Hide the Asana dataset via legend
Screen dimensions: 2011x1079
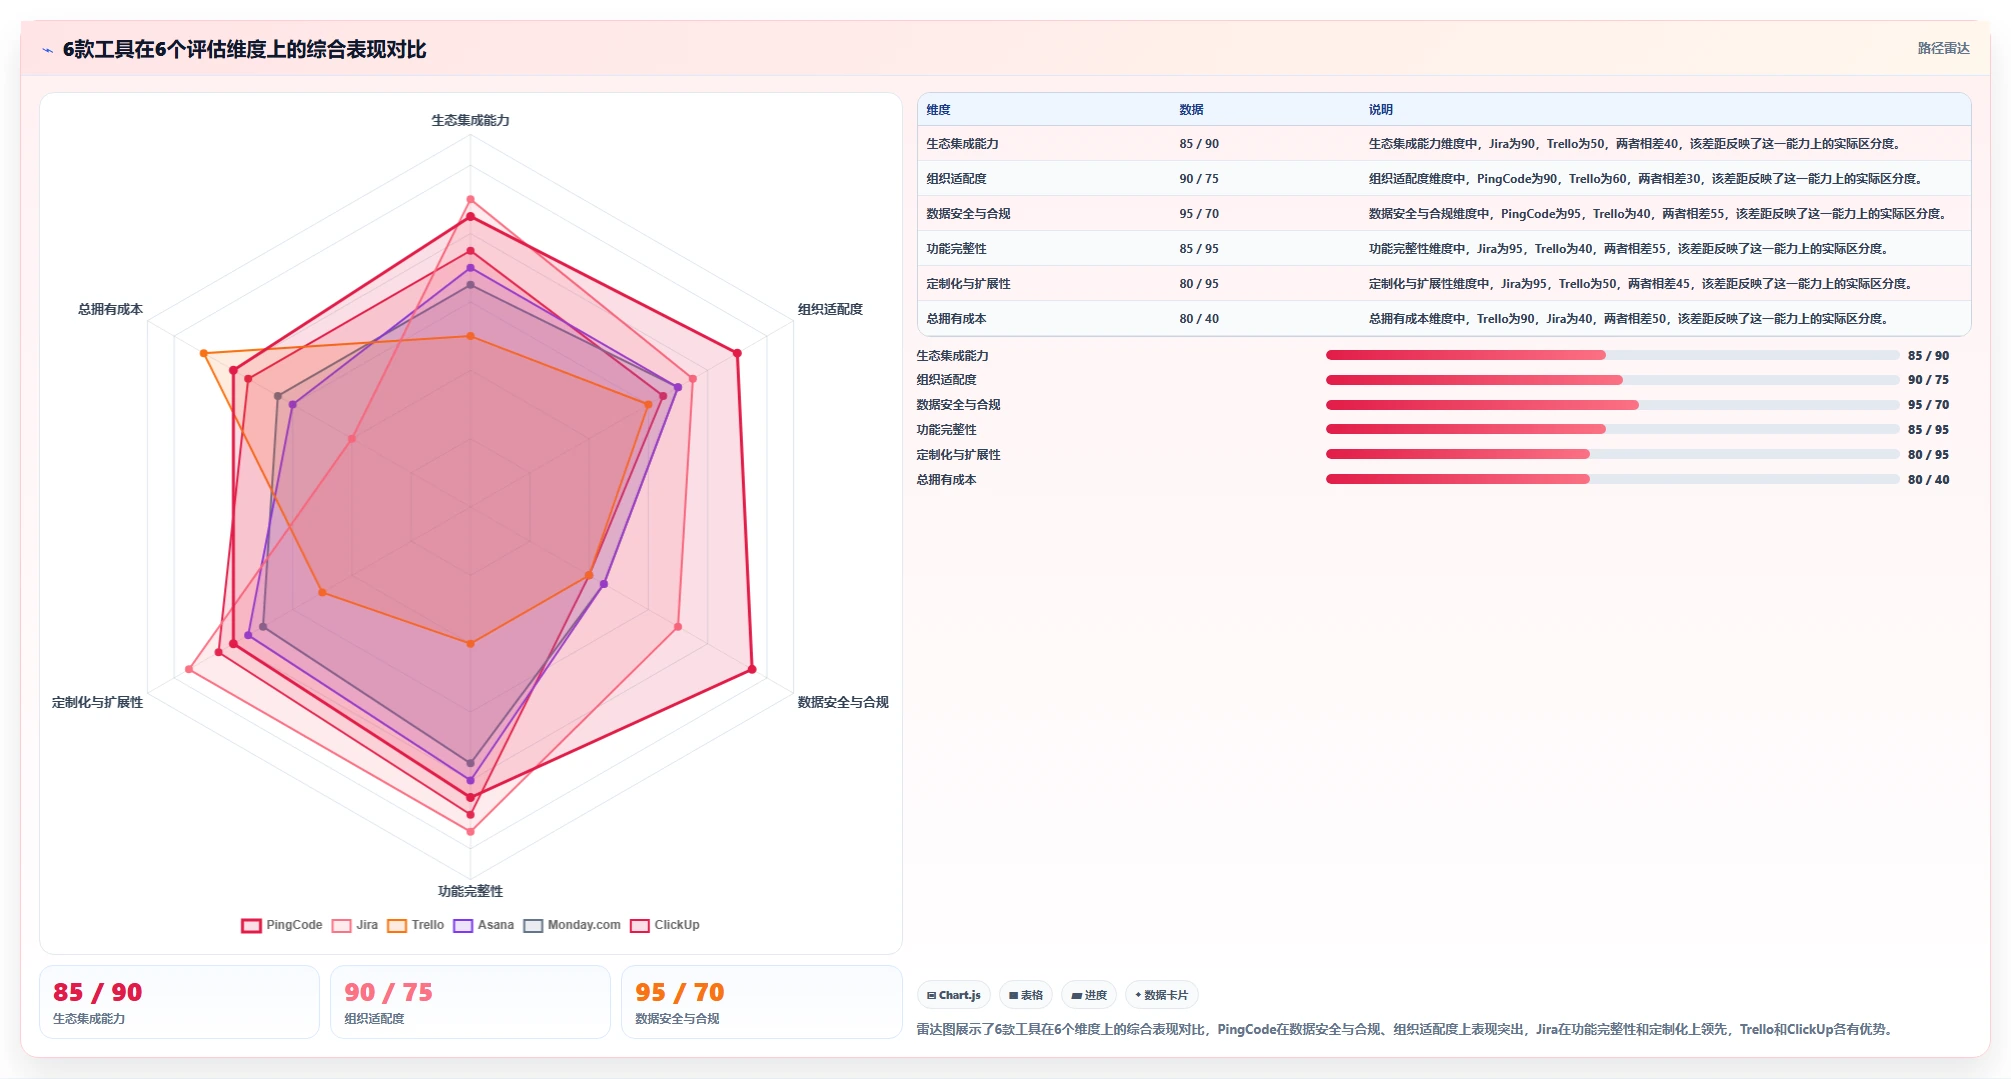463,925
